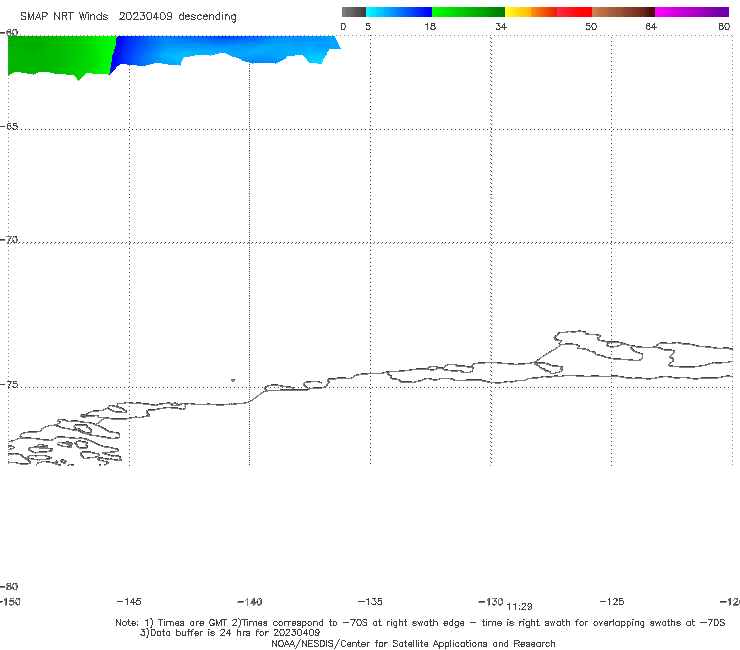
Task: Click the NOAA/NESDIS credit line
Action: [413, 644]
